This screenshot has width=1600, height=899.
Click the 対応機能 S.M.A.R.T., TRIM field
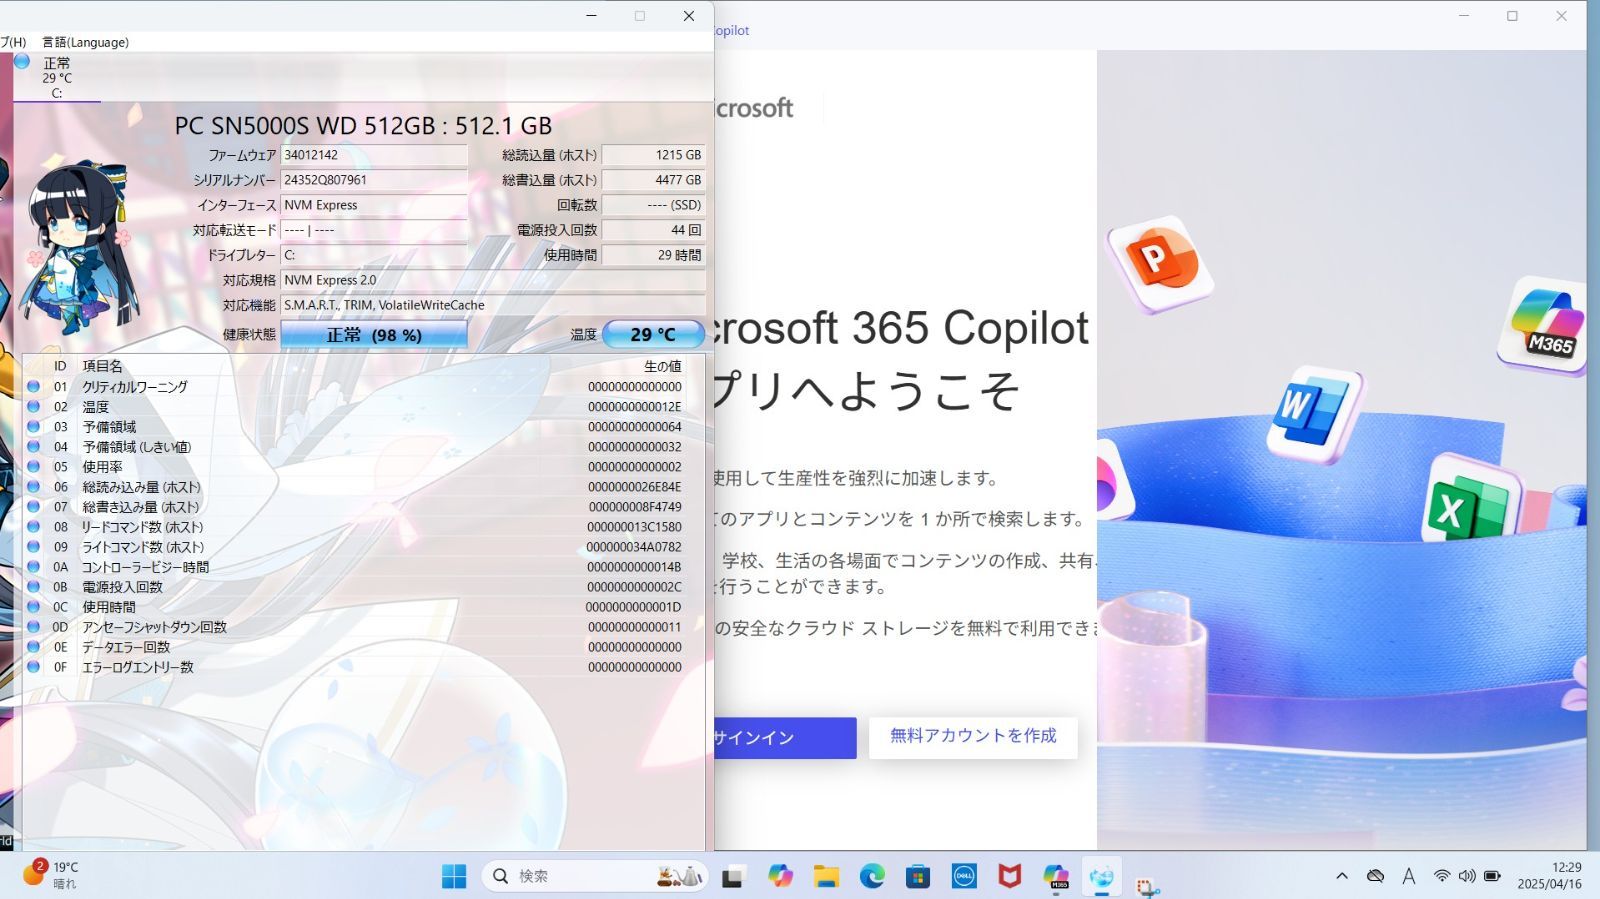493,305
